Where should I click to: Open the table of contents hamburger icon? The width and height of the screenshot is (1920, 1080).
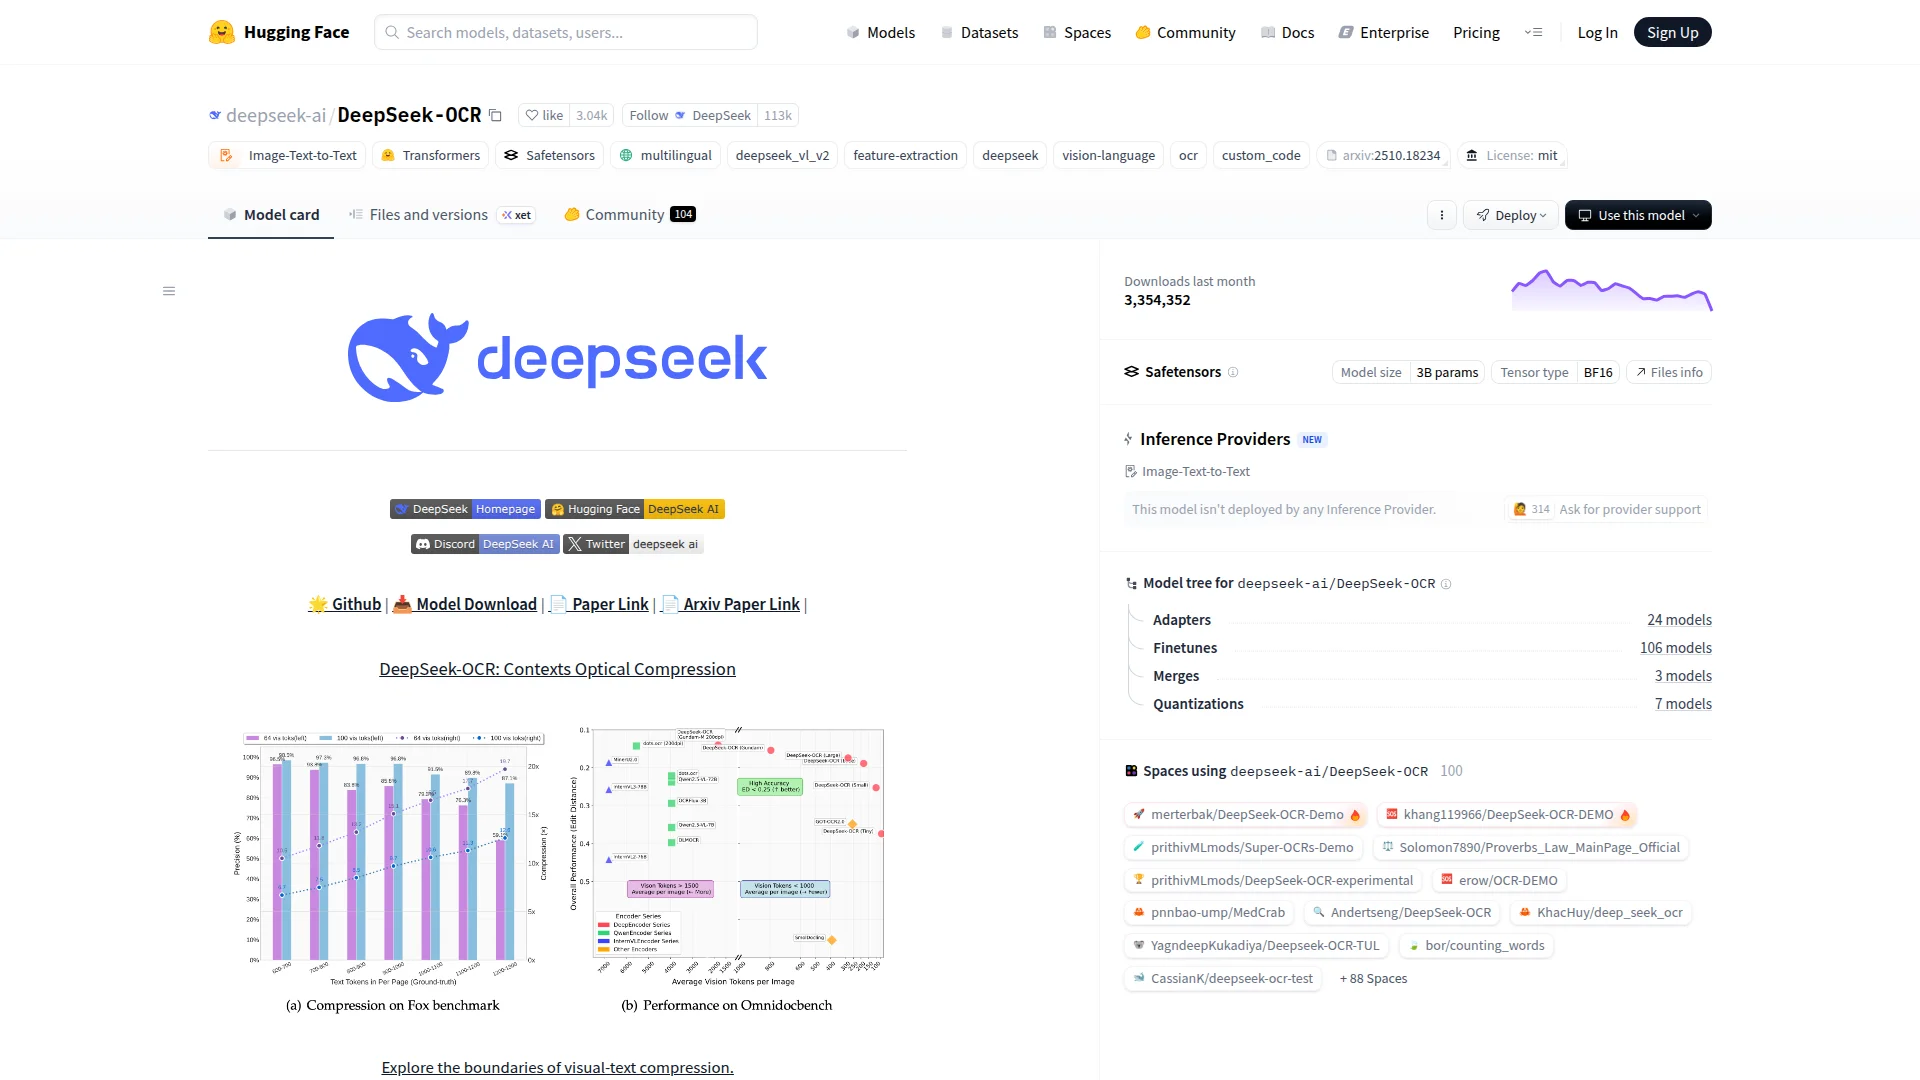(169, 291)
